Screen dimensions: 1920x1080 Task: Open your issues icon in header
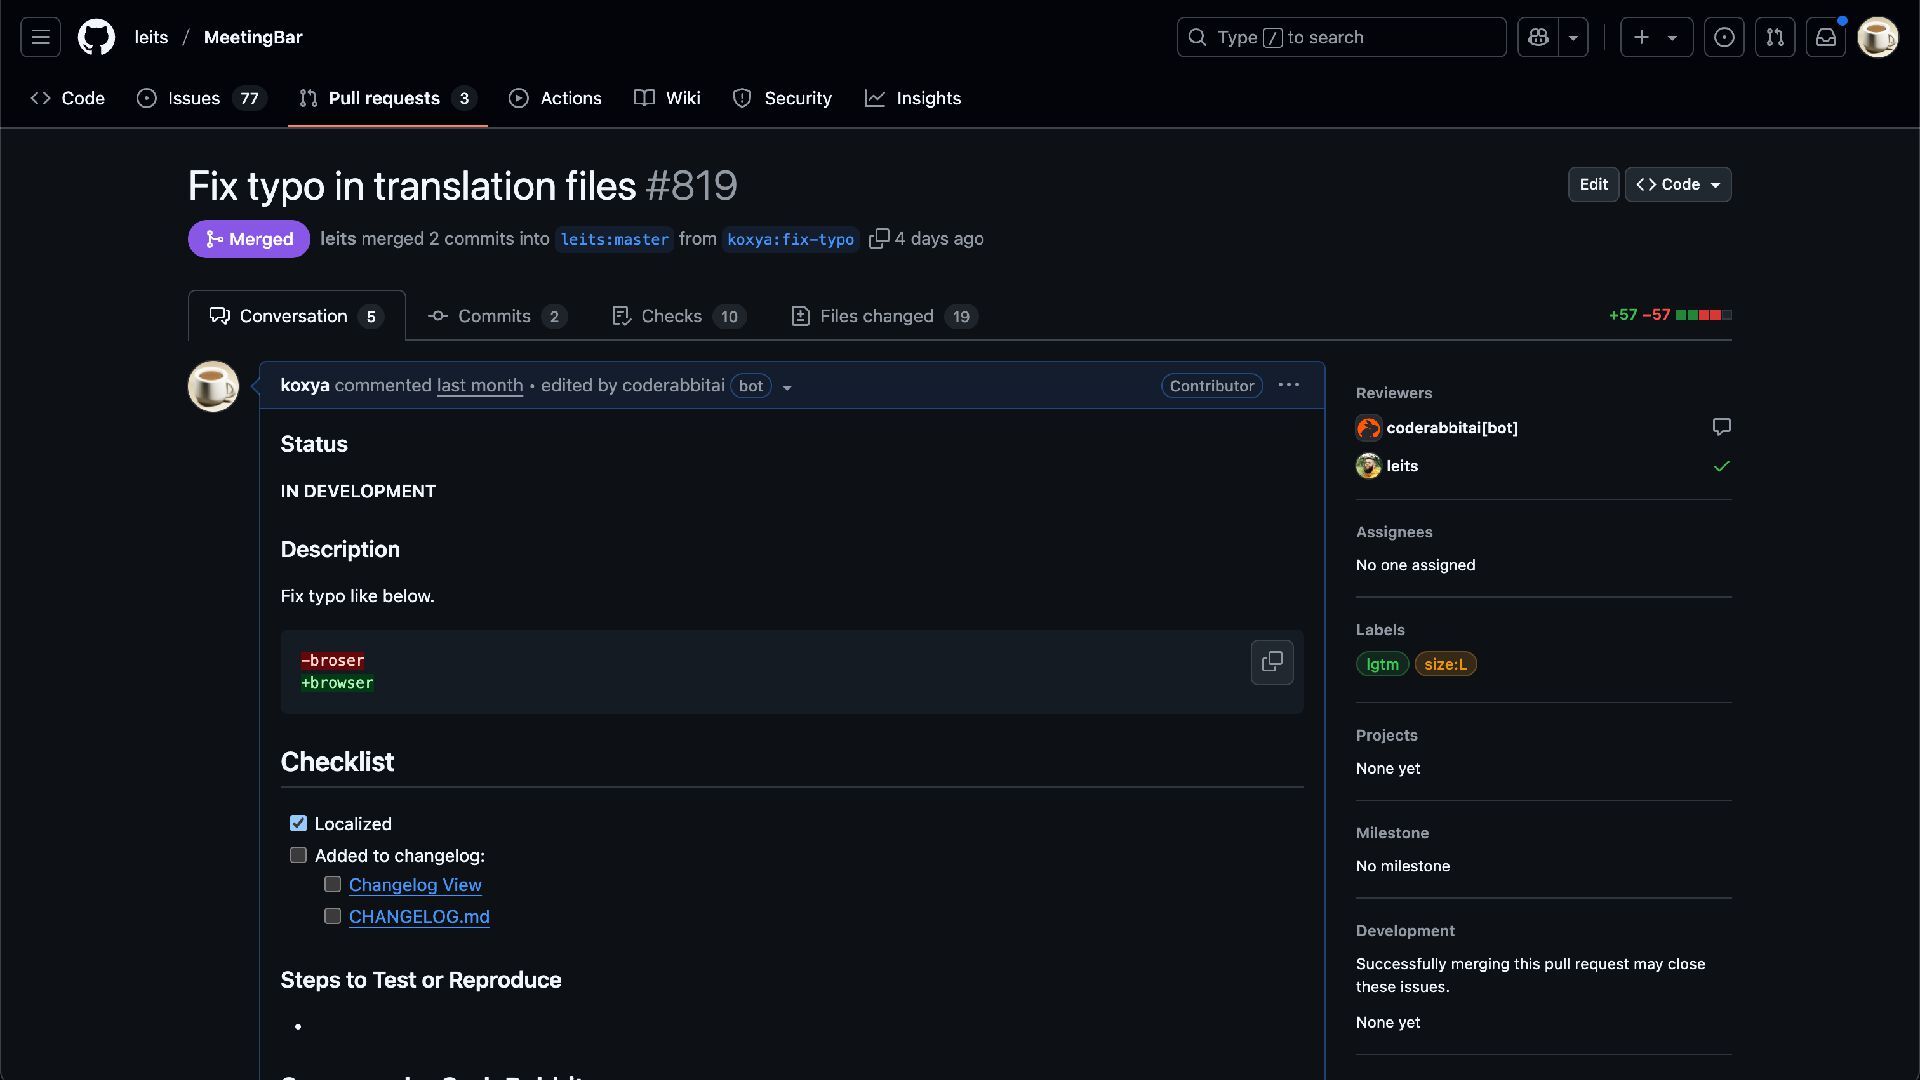pos(1724,37)
